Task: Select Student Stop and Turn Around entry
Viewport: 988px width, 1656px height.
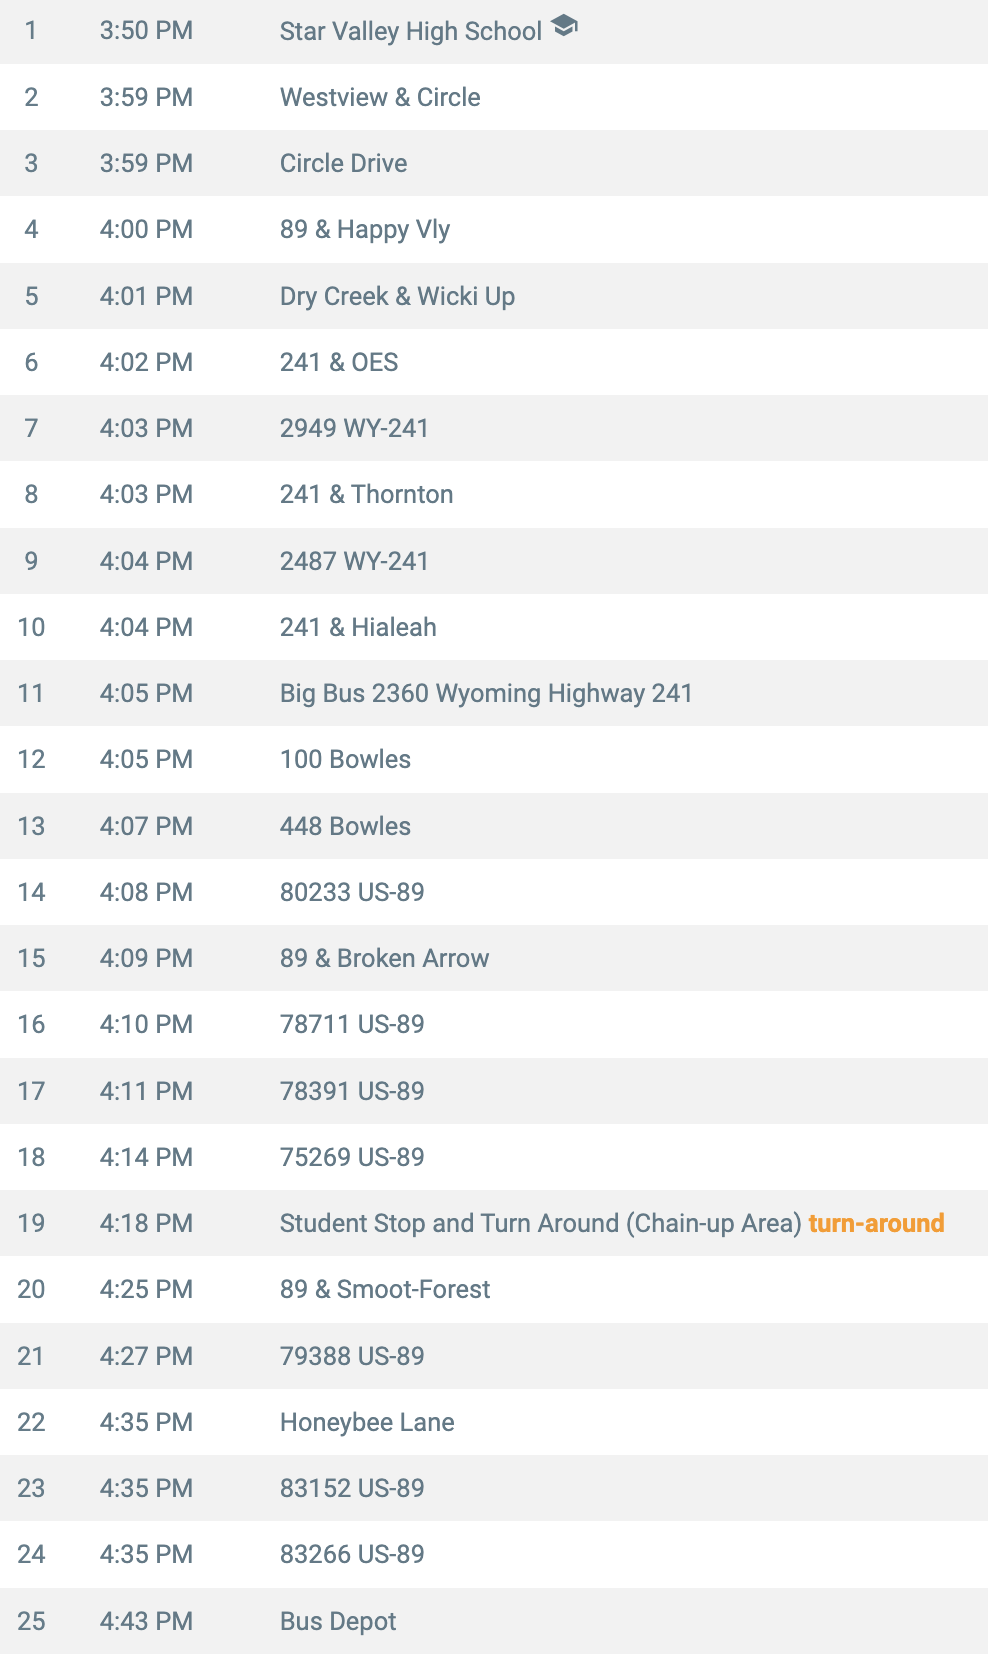Action: pos(541,1223)
